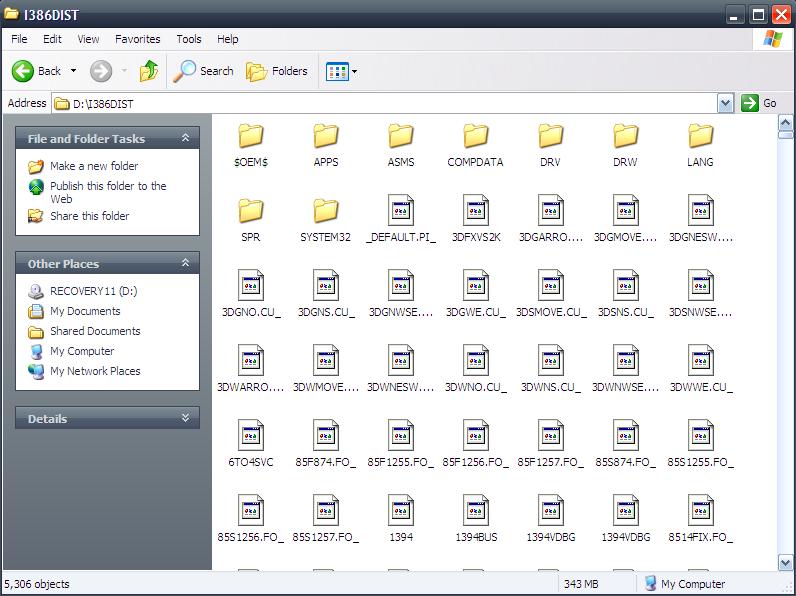
Task: Select the 6TO4SVC file icon
Action: point(250,436)
